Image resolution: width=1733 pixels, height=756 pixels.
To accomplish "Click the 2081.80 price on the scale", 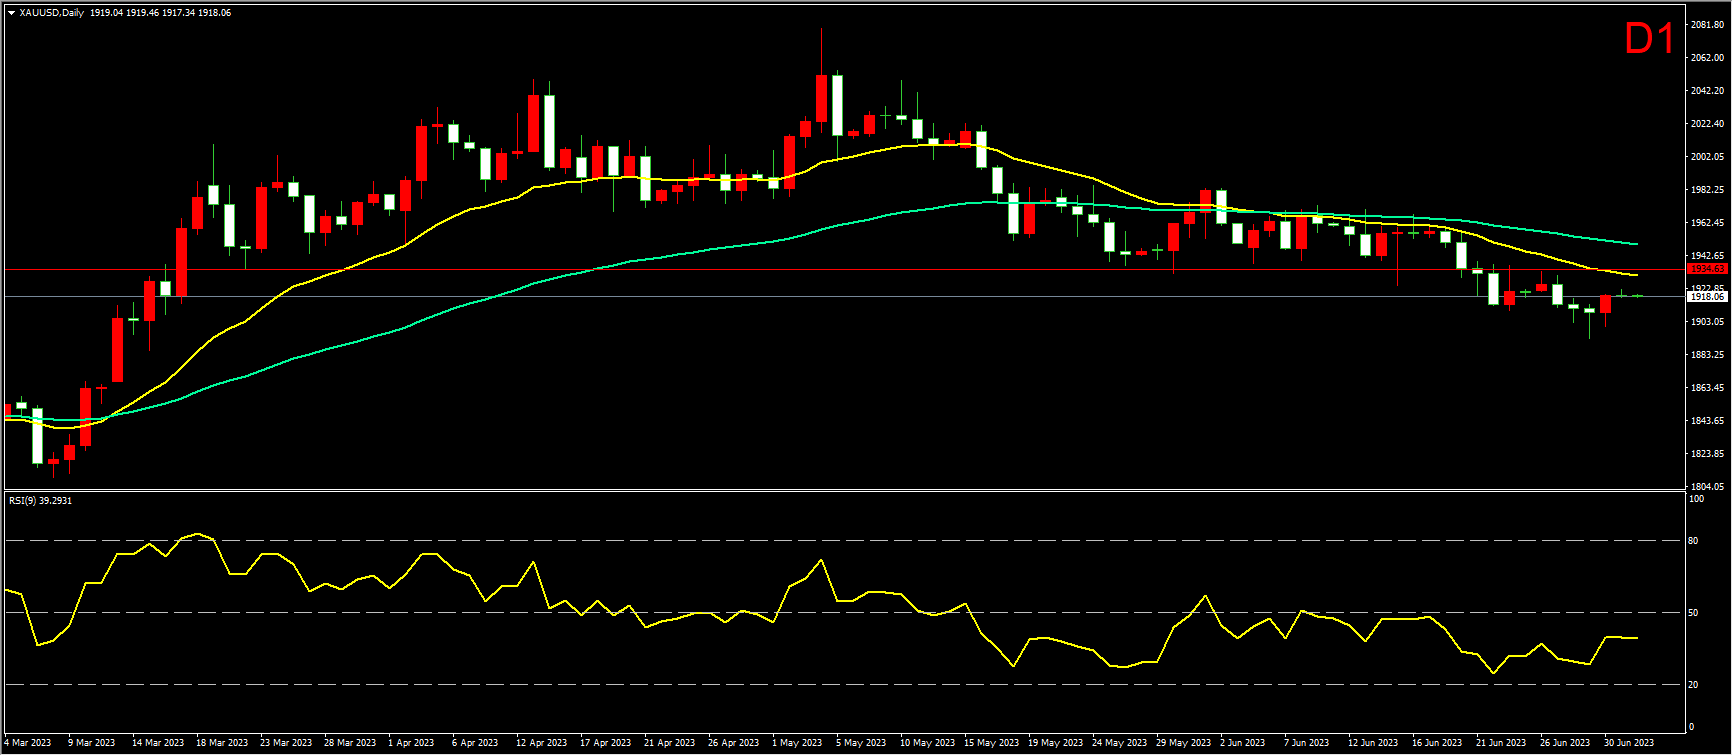I will coord(1706,24).
